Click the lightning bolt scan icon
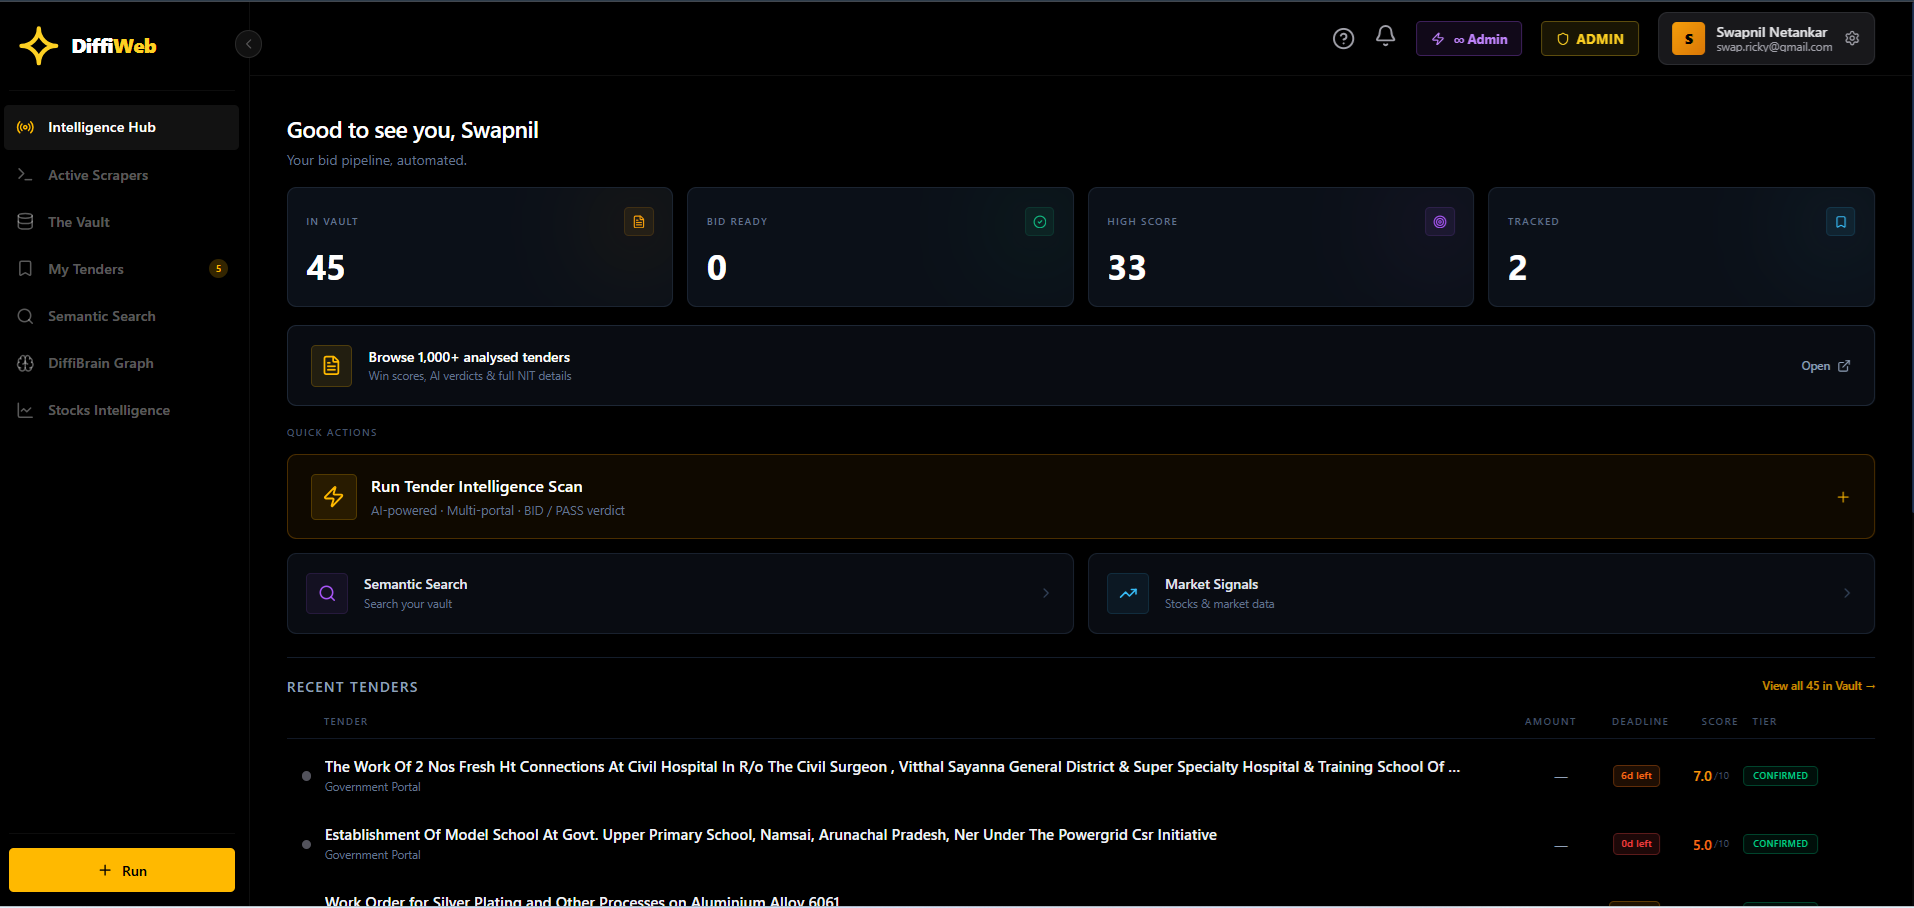This screenshot has height=908, width=1914. coord(334,497)
